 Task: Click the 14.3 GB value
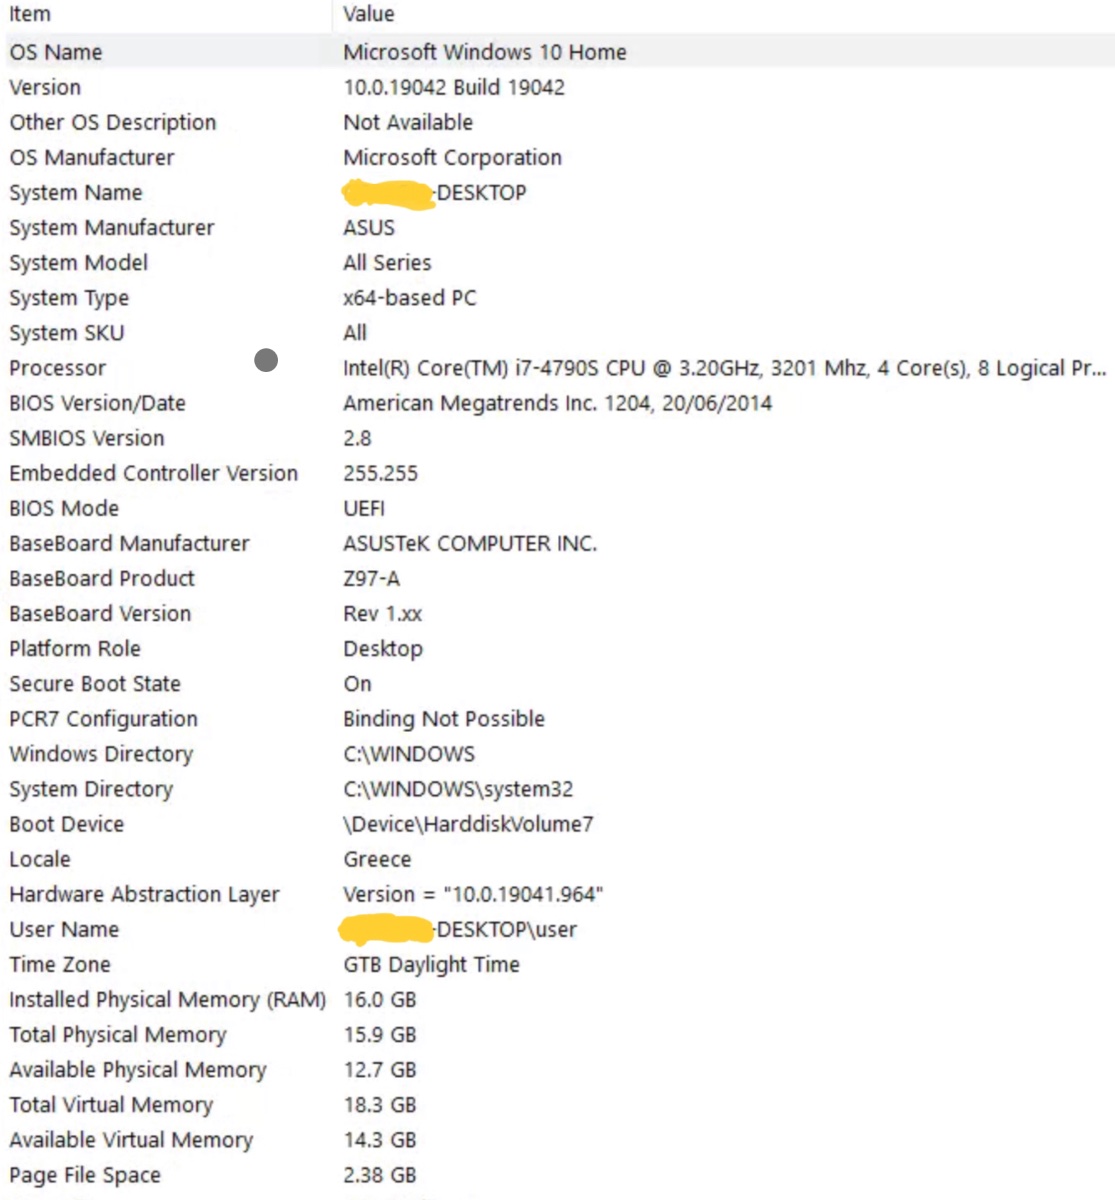coord(380,1139)
